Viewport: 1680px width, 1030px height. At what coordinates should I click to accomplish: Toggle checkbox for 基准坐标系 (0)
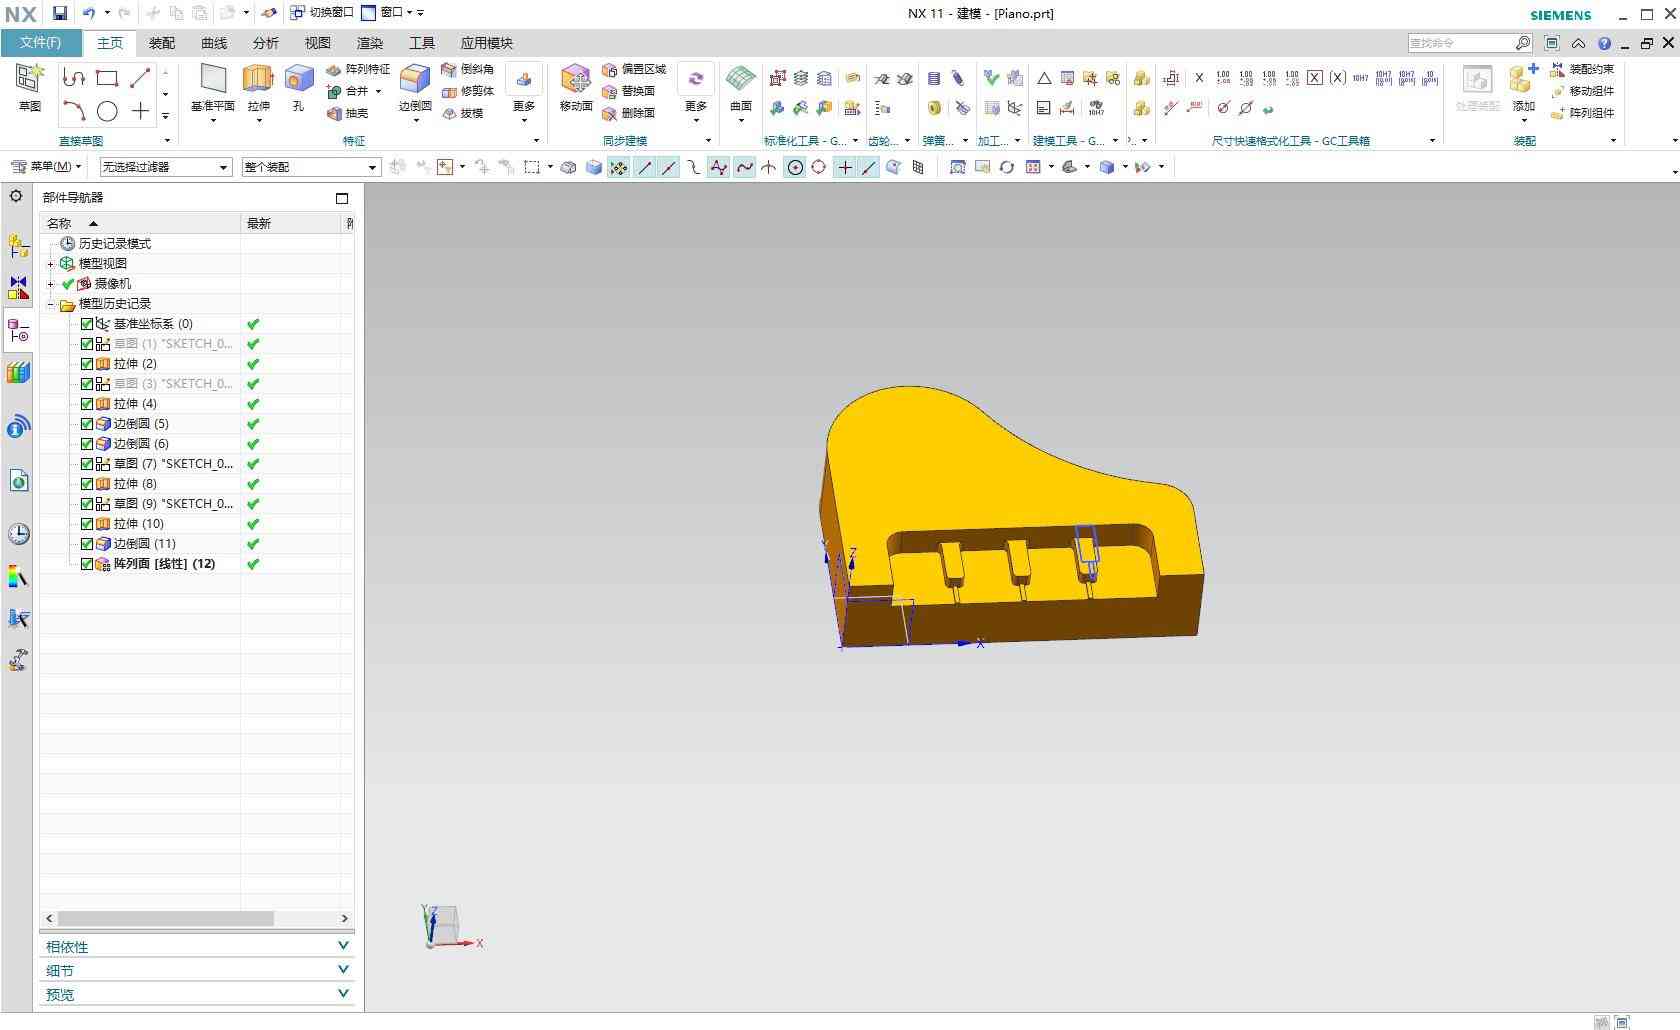[x=87, y=324]
